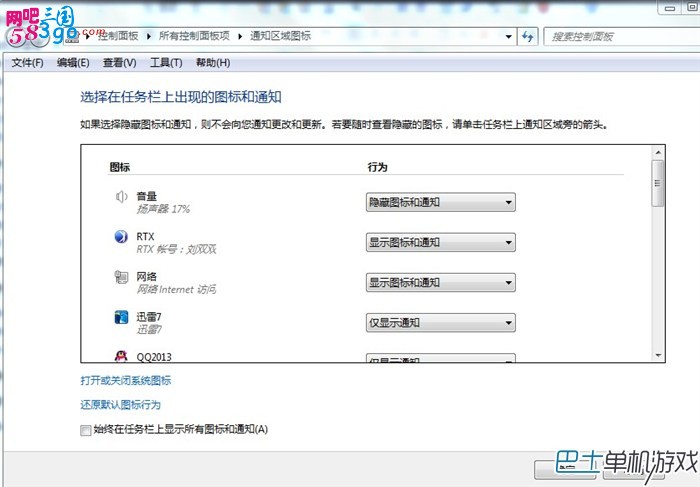This screenshot has height=487, width=700.
Task: Open the 查看(V) menu
Action: [120, 63]
